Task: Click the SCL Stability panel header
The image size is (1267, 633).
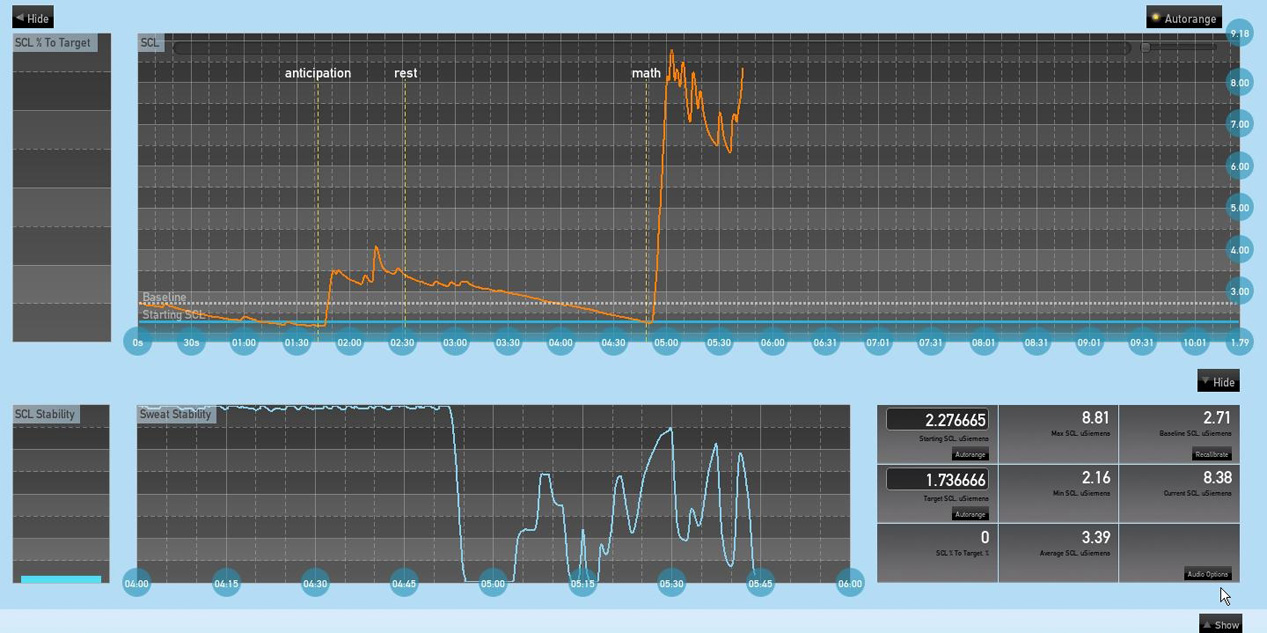Action: (x=45, y=414)
